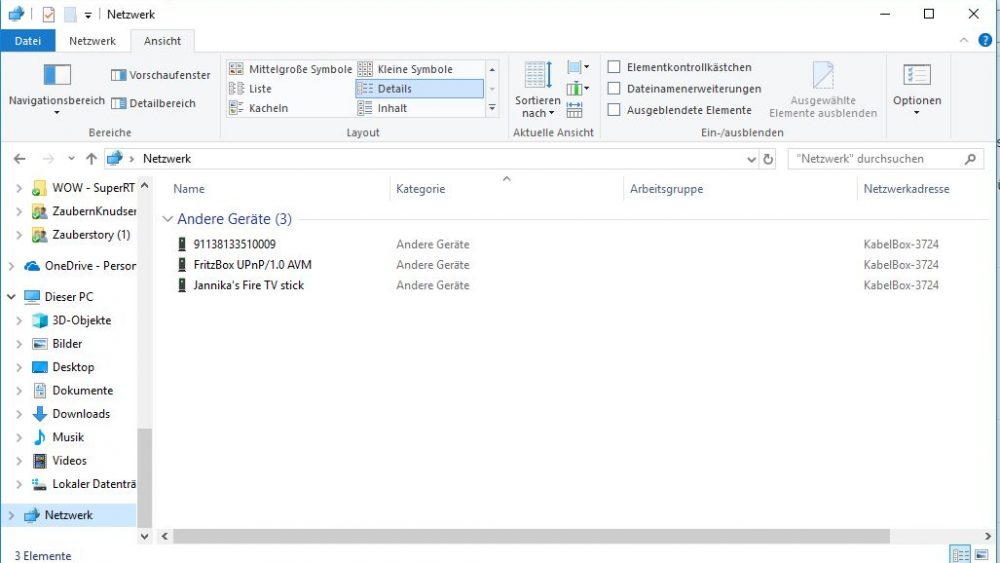Open the Navigationsbereich pane icon
This screenshot has width=1000, height=563.
[x=57, y=75]
